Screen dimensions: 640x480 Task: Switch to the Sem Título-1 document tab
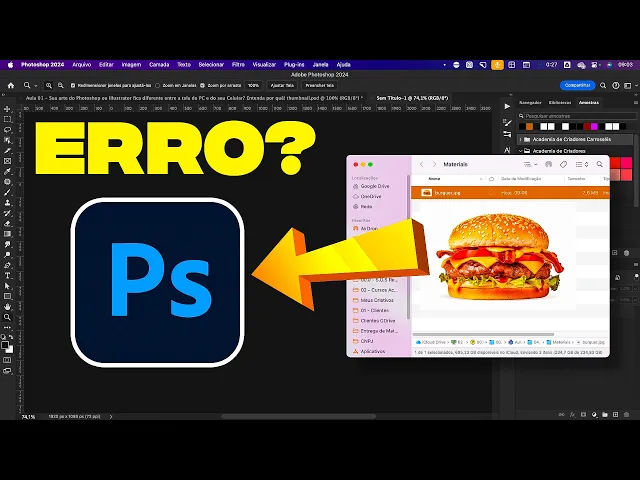coord(412,98)
